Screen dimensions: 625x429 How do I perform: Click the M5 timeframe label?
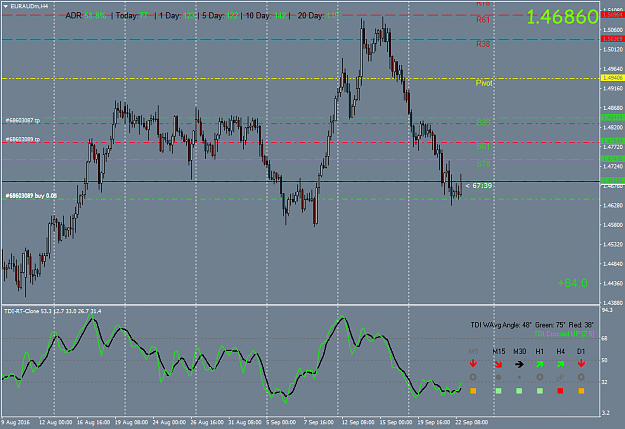point(473,351)
